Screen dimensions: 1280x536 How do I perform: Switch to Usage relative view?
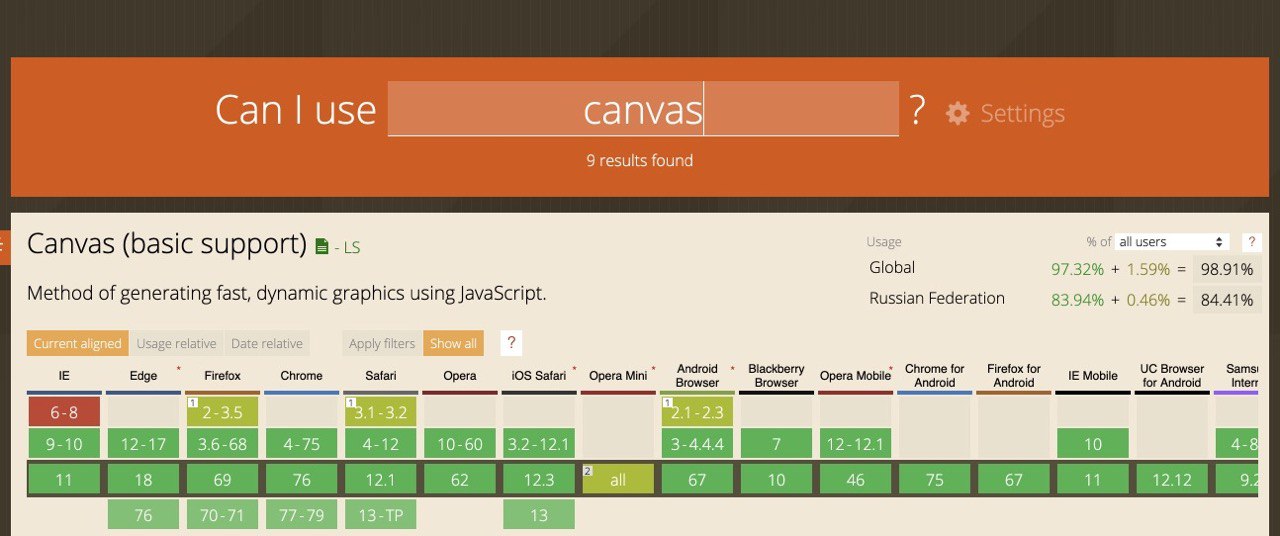click(176, 343)
